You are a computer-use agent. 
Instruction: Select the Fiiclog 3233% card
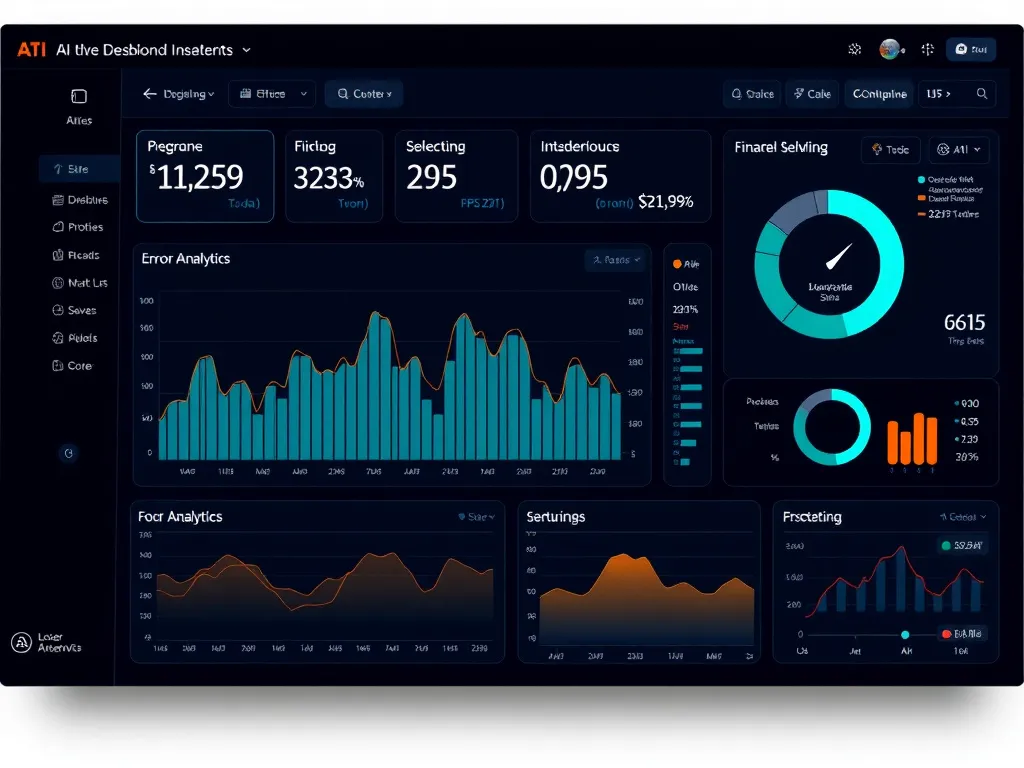pyautogui.click(x=334, y=176)
